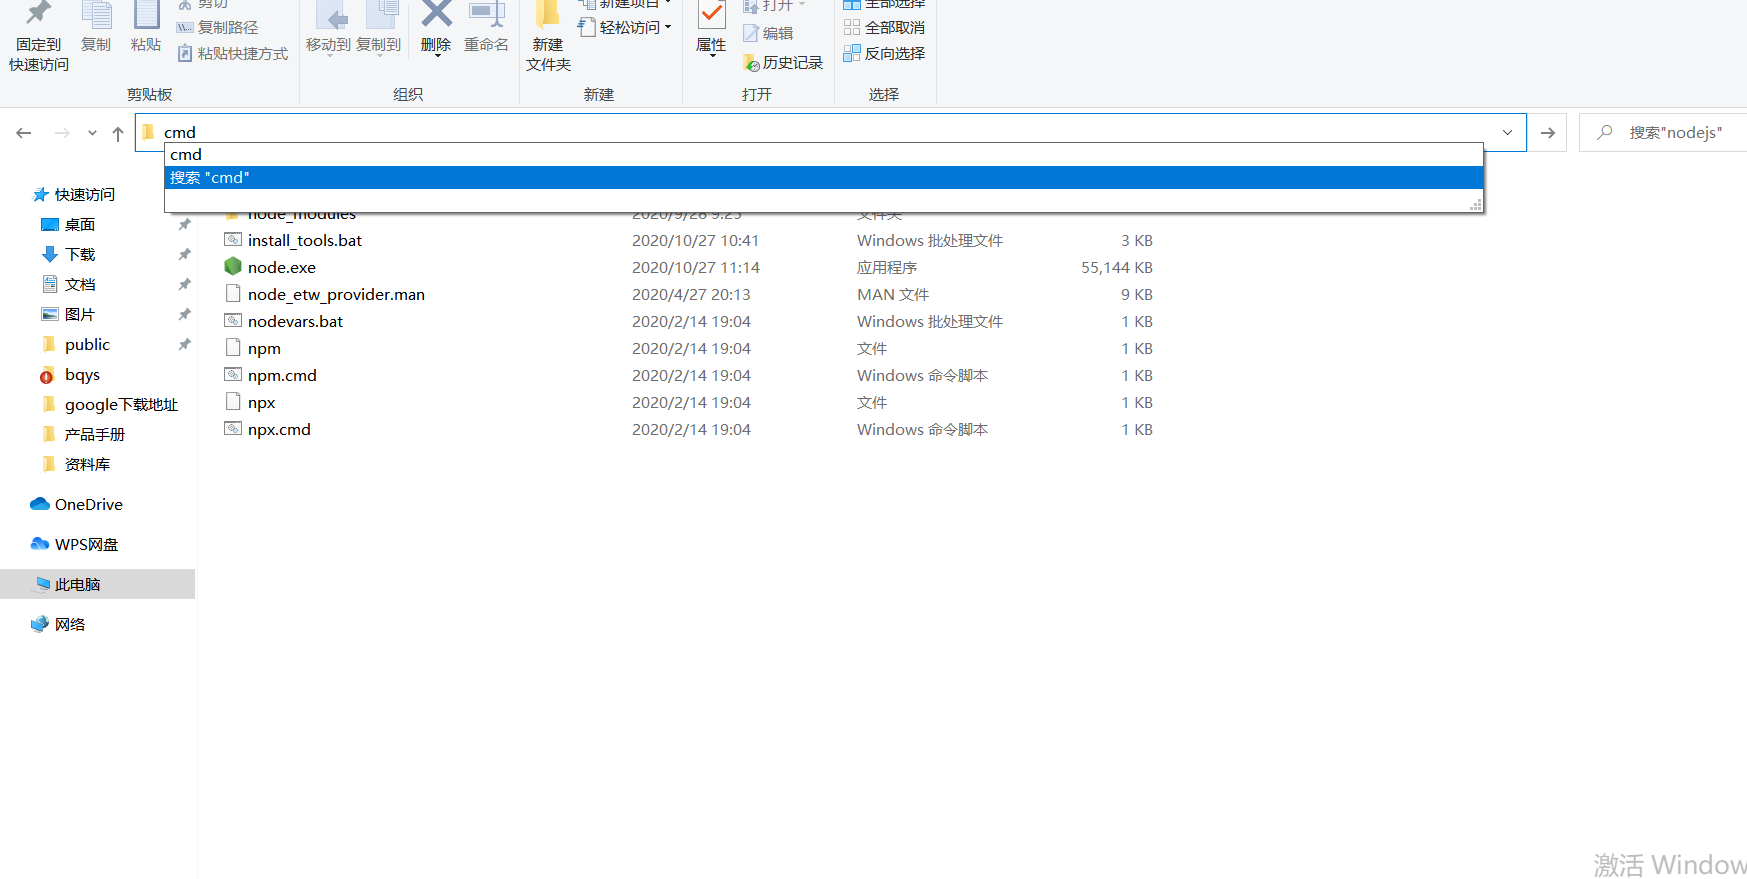Image resolution: width=1747 pixels, height=879 pixels.
Task: Click the Paste ribbon button
Action: (146, 28)
